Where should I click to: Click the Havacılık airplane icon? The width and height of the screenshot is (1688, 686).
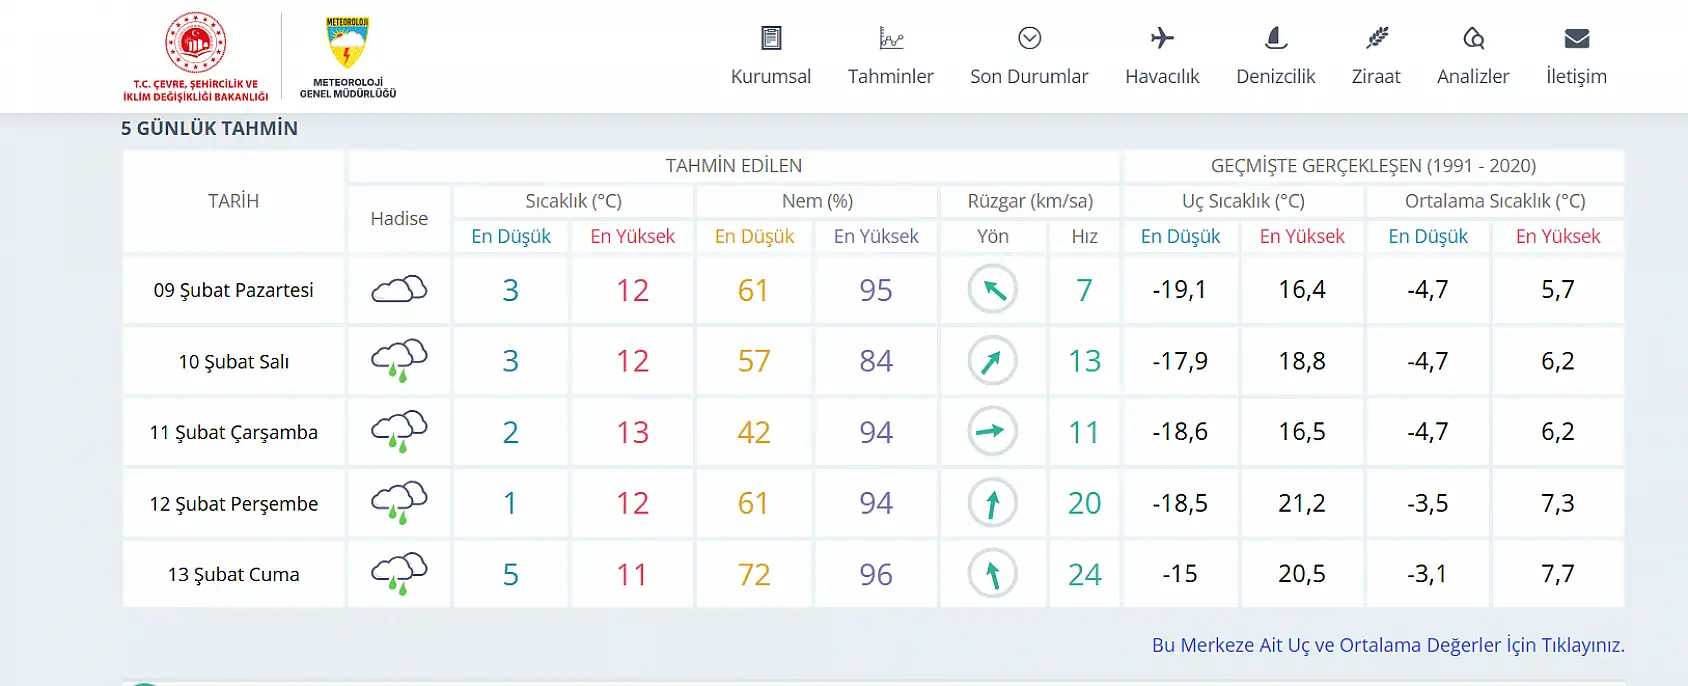pyautogui.click(x=1162, y=39)
